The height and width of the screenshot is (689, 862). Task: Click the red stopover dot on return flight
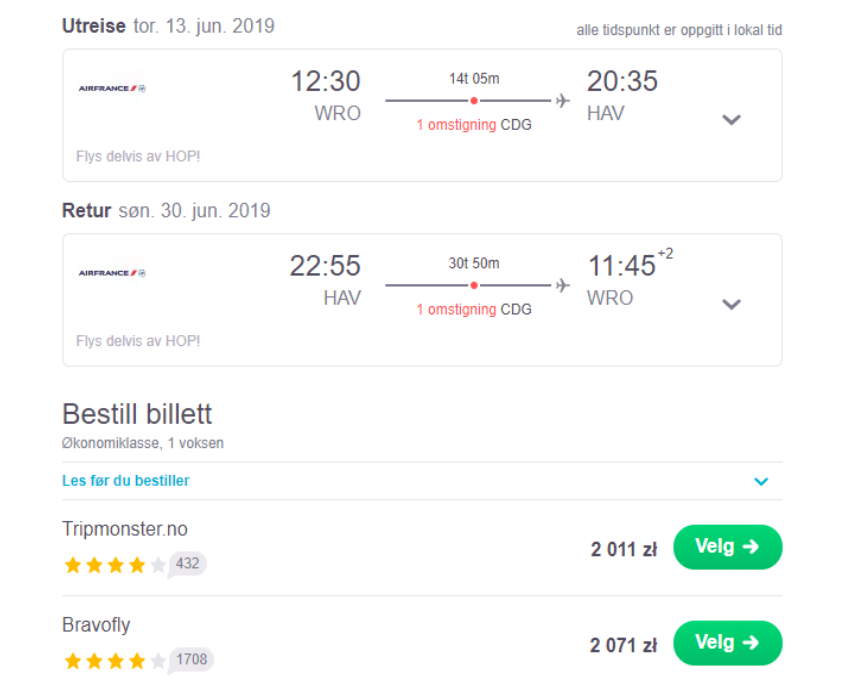(474, 285)
